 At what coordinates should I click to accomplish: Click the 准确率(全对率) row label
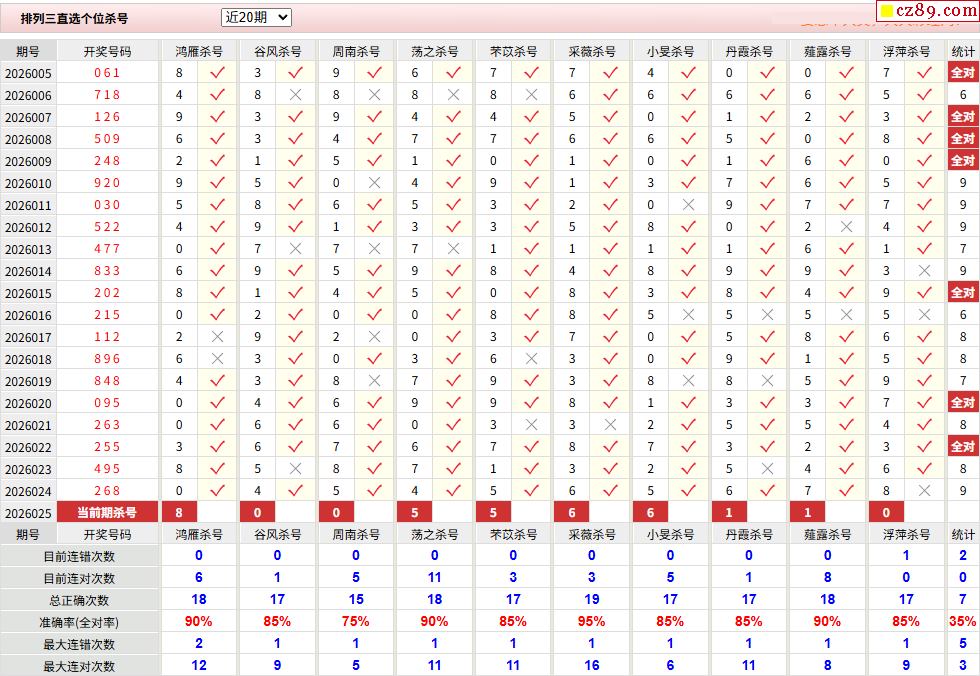pos(79,622)
